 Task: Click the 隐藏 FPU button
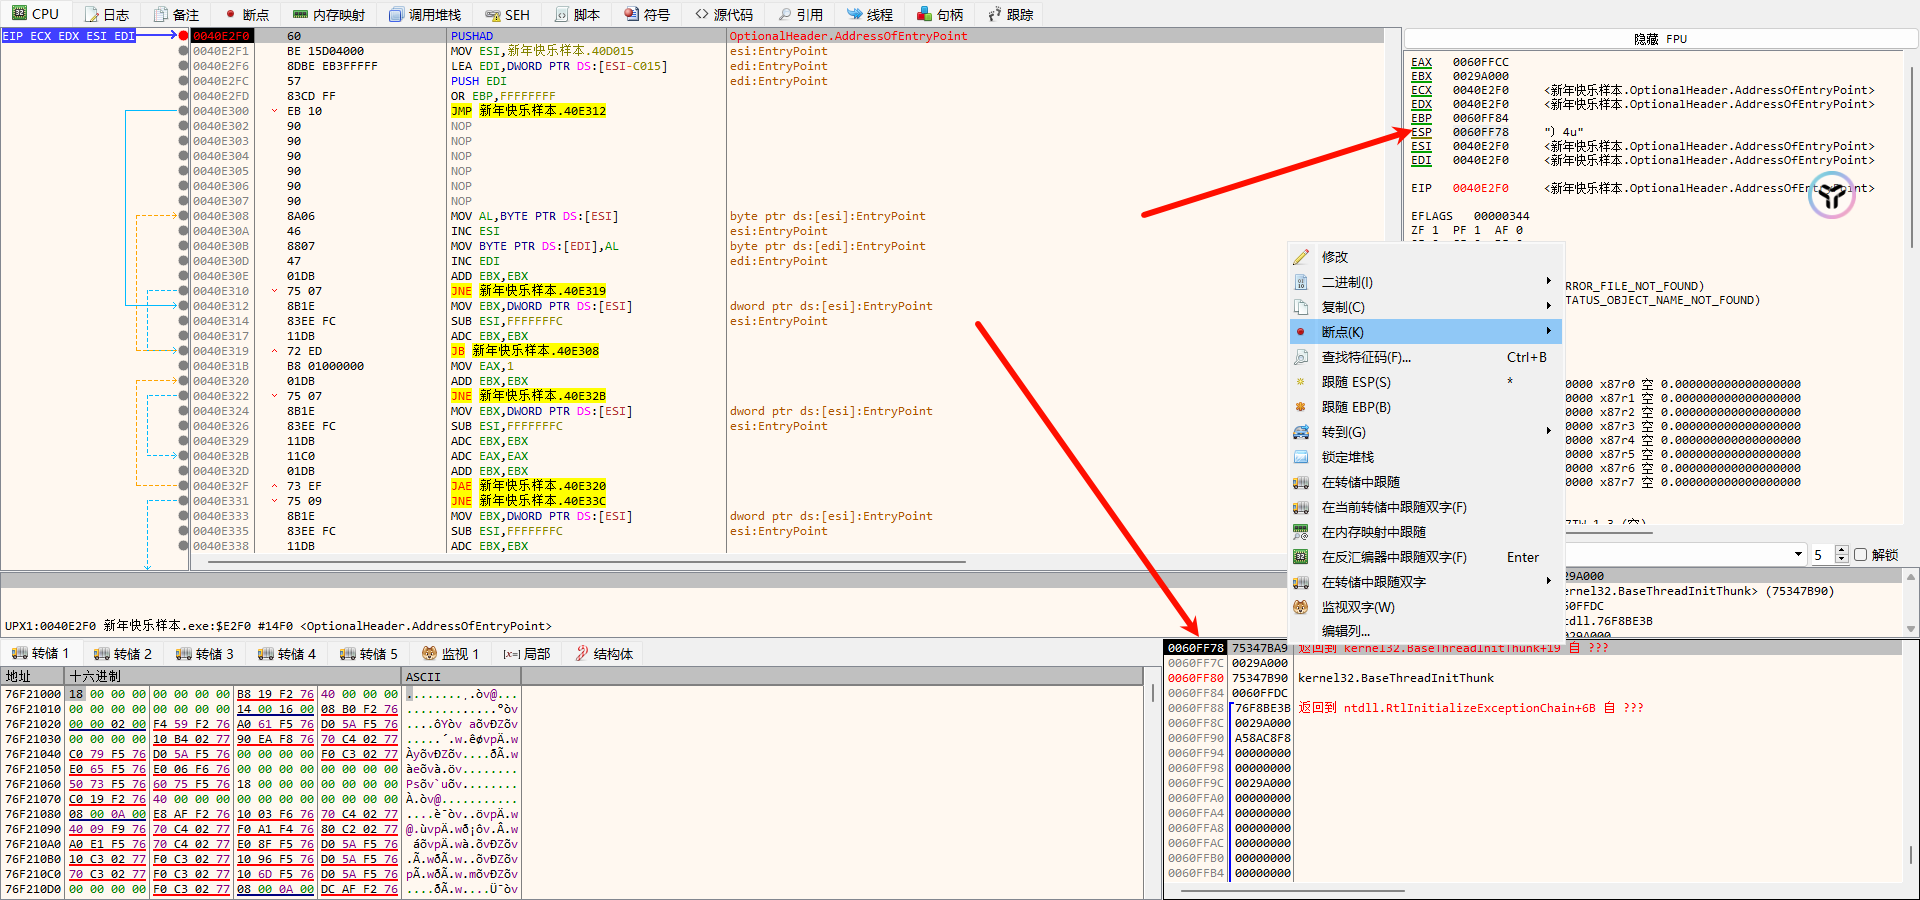(x=1660, y=39)
